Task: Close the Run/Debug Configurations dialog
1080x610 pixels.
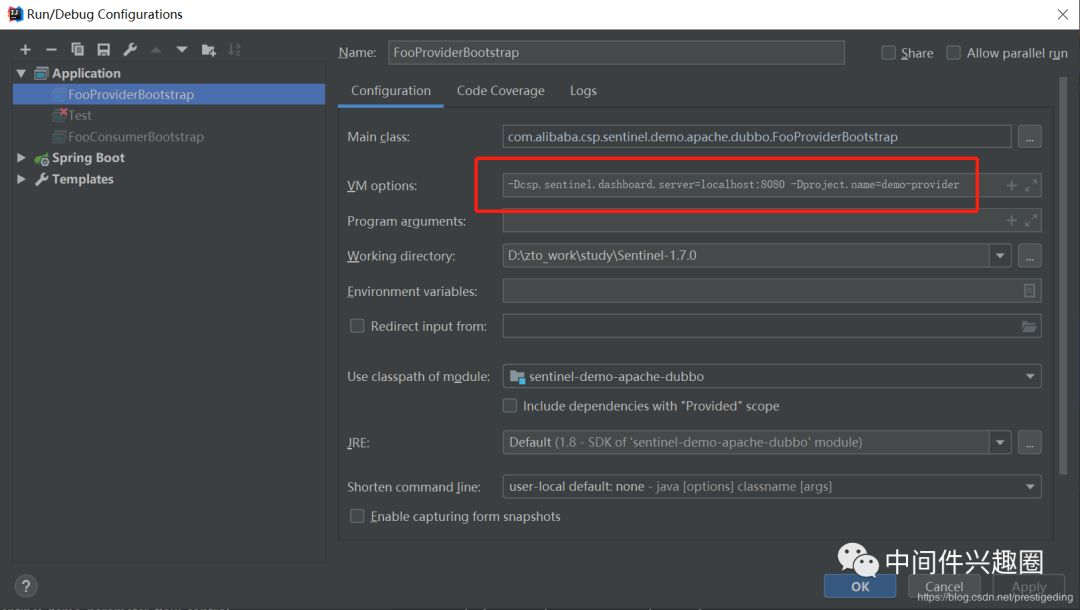Action: click(1063, 14)
